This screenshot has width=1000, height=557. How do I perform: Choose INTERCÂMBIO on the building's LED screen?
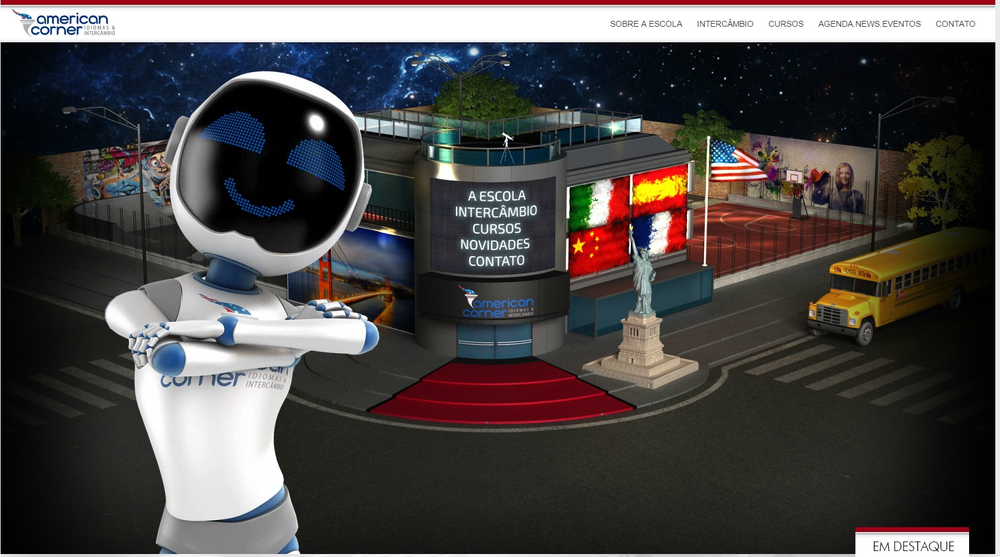click(x=496, y=212)
